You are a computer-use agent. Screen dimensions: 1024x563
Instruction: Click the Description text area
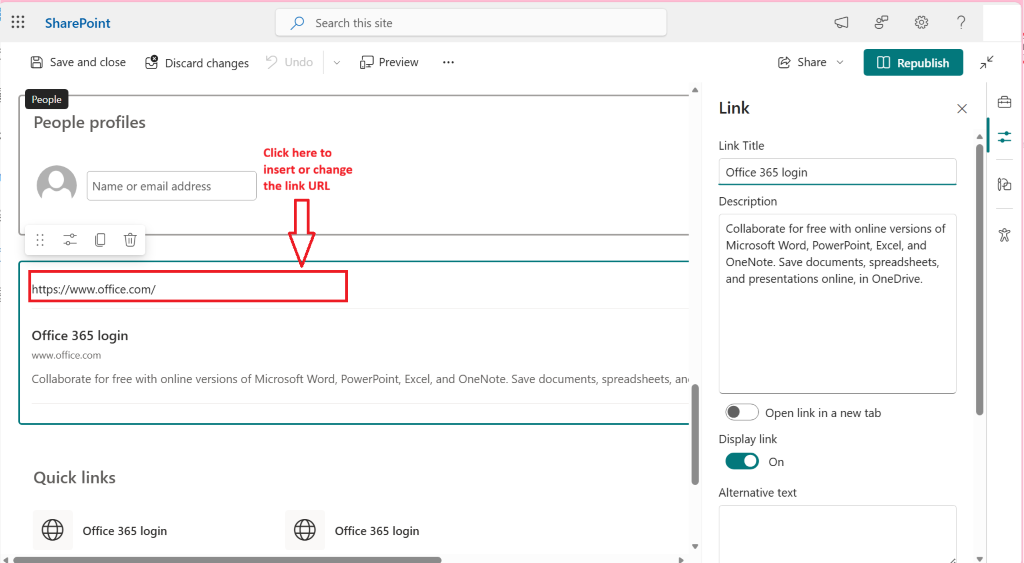[x=837, y=304]
